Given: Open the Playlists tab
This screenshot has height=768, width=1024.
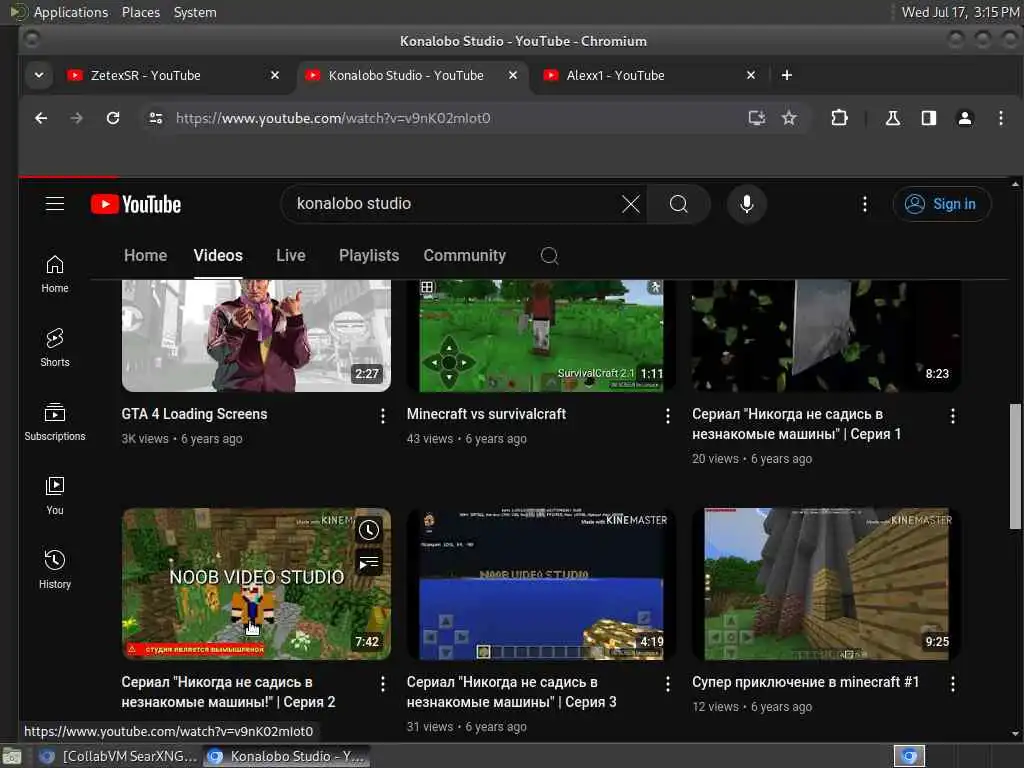Looking at the screenshot, I should click(369, 255).
